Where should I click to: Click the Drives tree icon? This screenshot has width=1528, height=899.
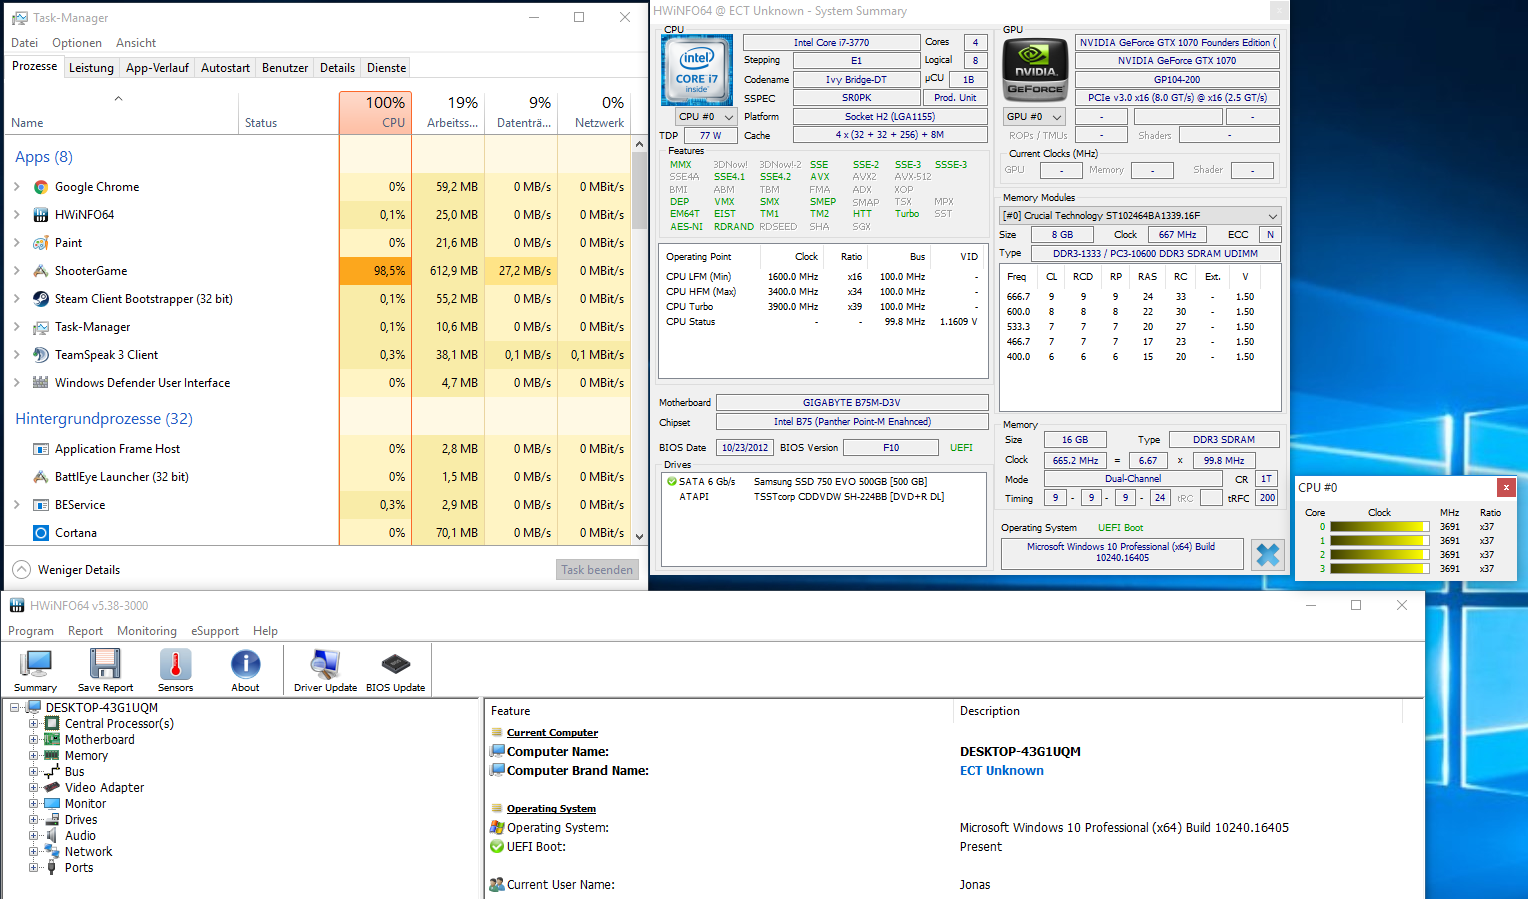pos(52,820)
